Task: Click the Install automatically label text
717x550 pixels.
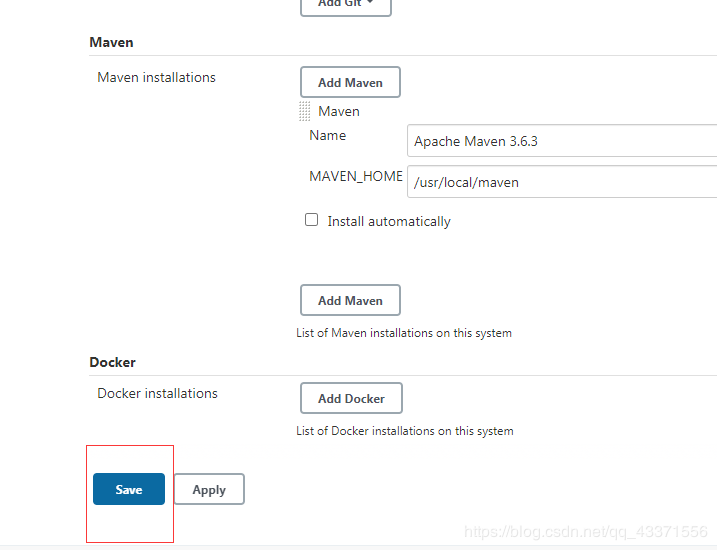Action: (x=389, y=221)
